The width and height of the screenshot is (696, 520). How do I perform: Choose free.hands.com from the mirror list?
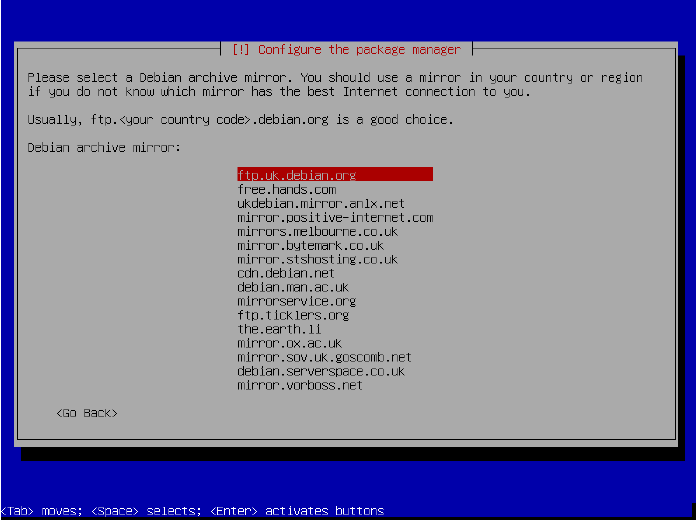(x=287, y=190)
